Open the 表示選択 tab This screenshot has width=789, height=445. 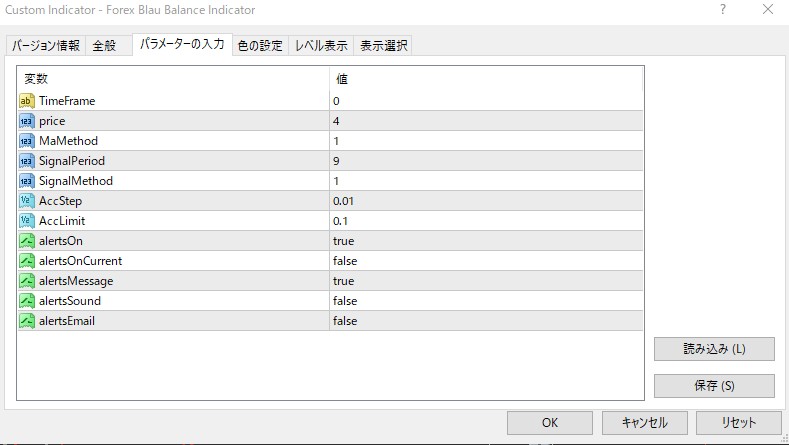point(383,46)
